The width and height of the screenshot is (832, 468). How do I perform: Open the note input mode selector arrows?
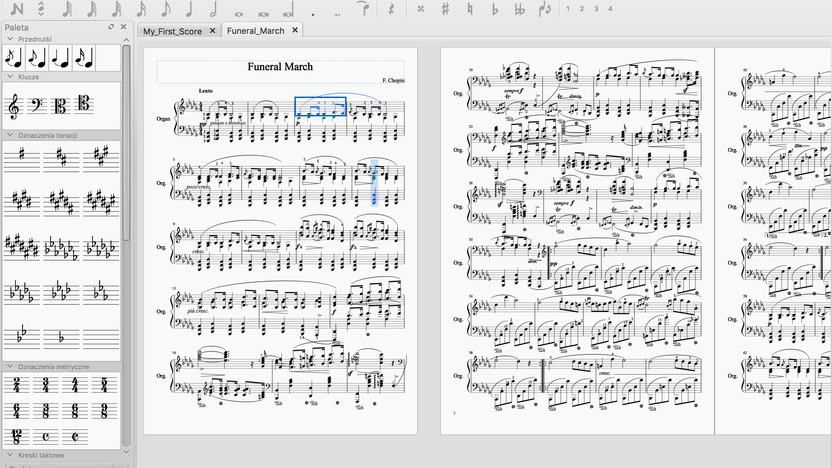(41, 8)
